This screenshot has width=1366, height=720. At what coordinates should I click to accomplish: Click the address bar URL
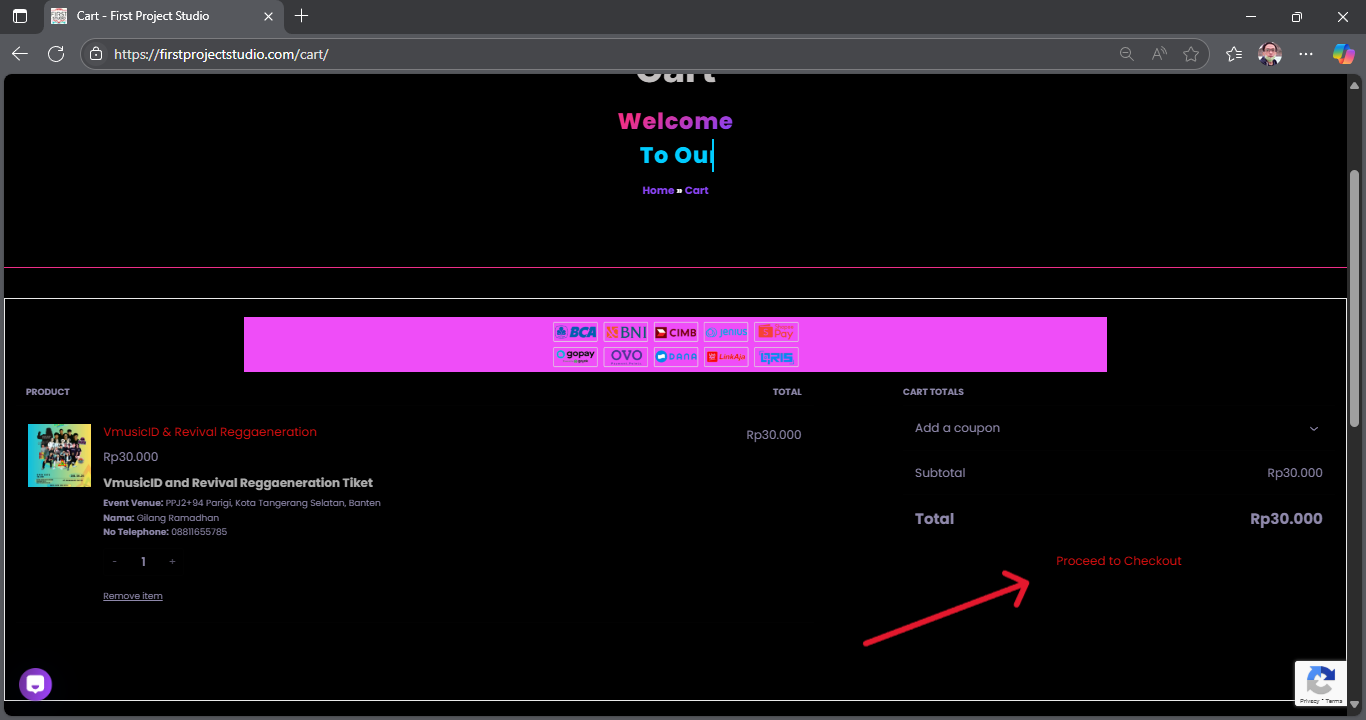(222, 54)
